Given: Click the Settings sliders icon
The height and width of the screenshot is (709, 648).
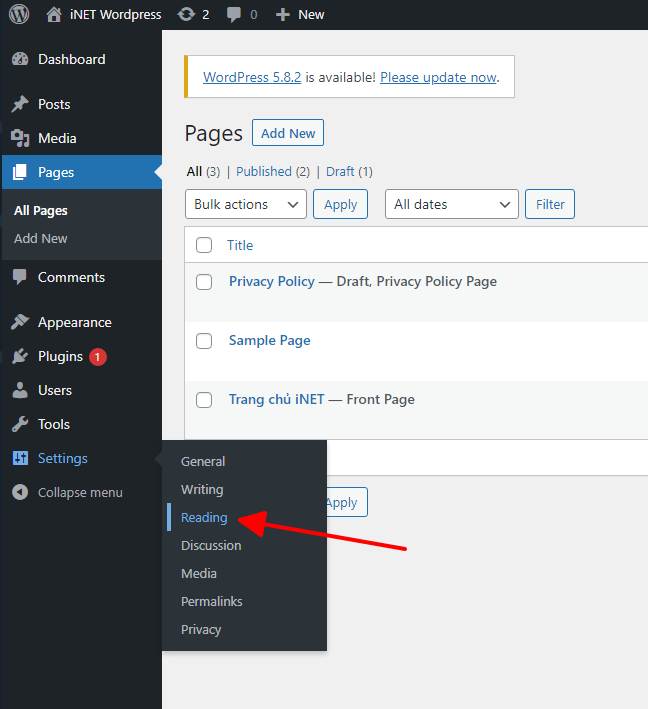Looking at the screenshot, I should 20,458.
